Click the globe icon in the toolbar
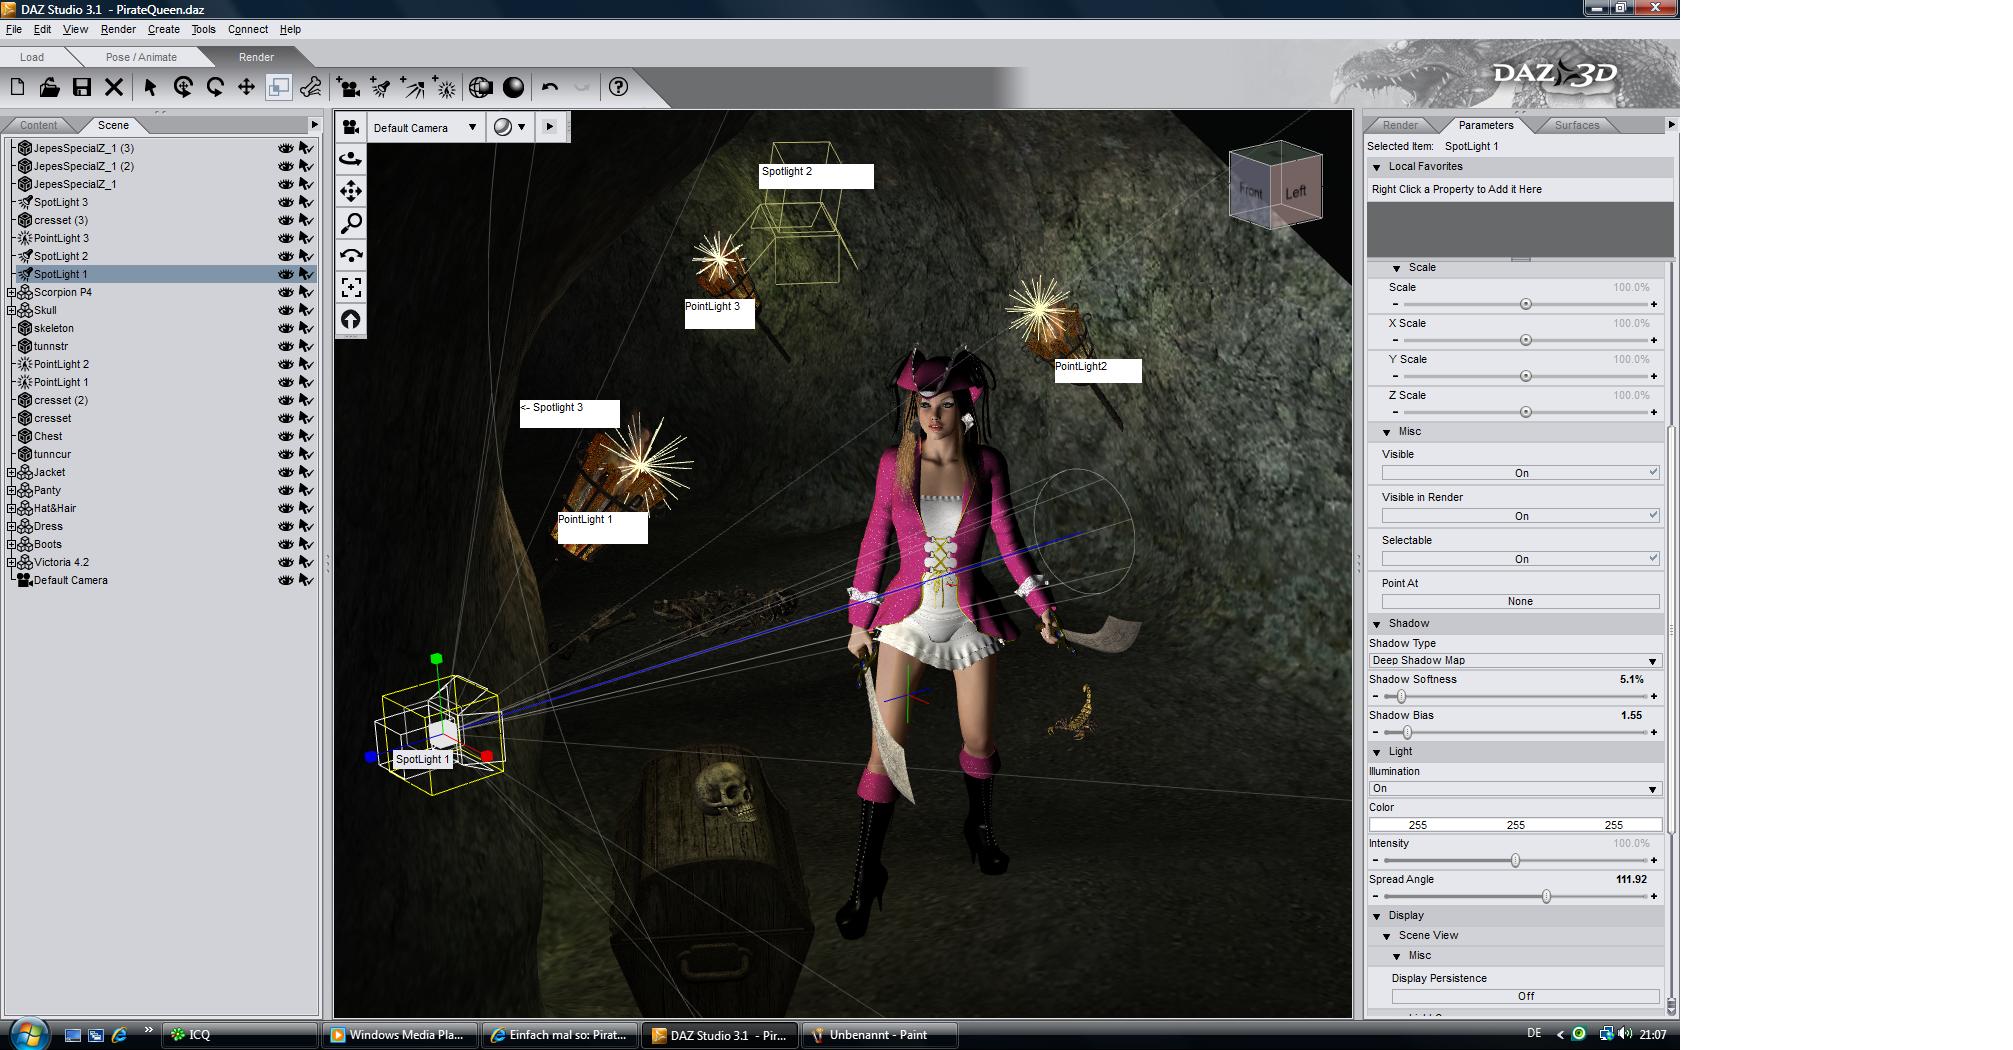Viewport: 2013px width, 1050px height. [x=481, y=88]
